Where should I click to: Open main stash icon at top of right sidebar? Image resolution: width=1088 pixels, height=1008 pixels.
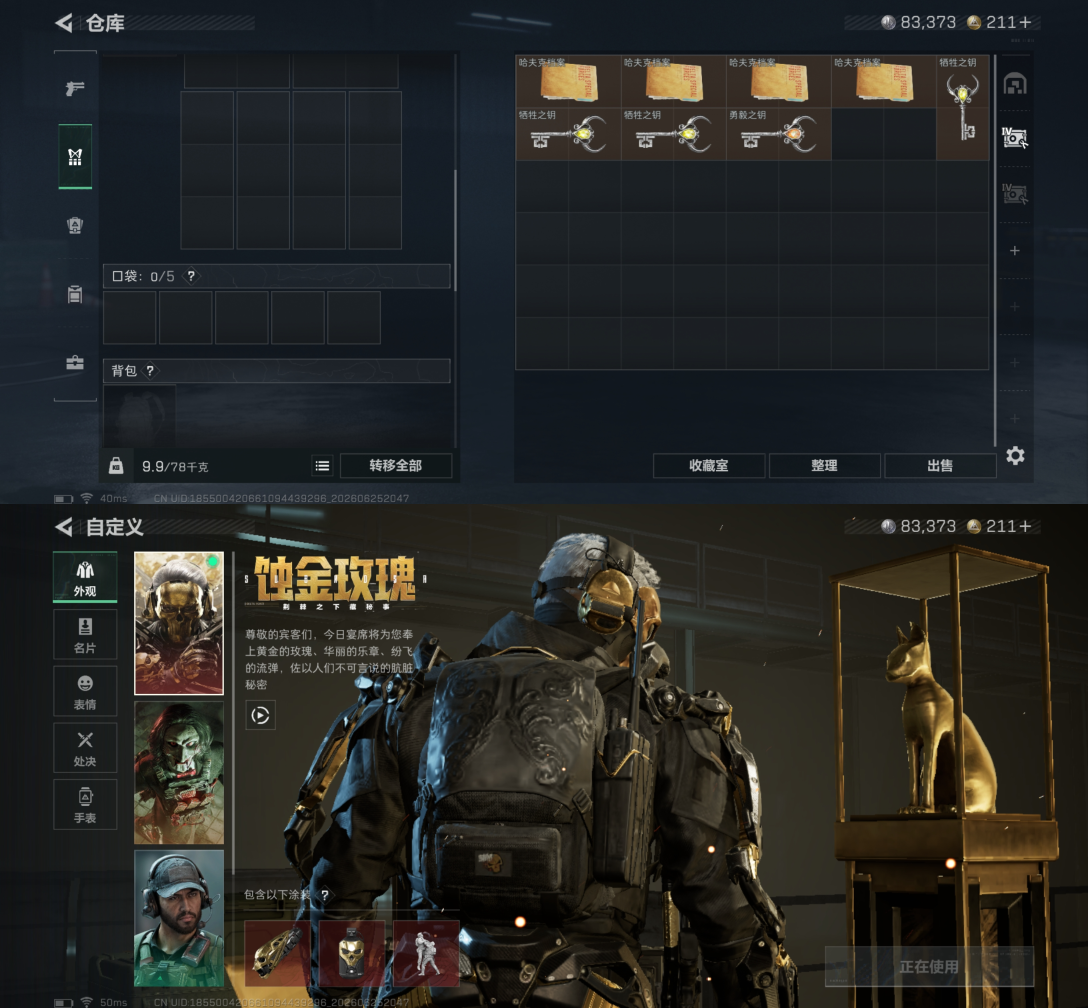[x=1015, y=84]
